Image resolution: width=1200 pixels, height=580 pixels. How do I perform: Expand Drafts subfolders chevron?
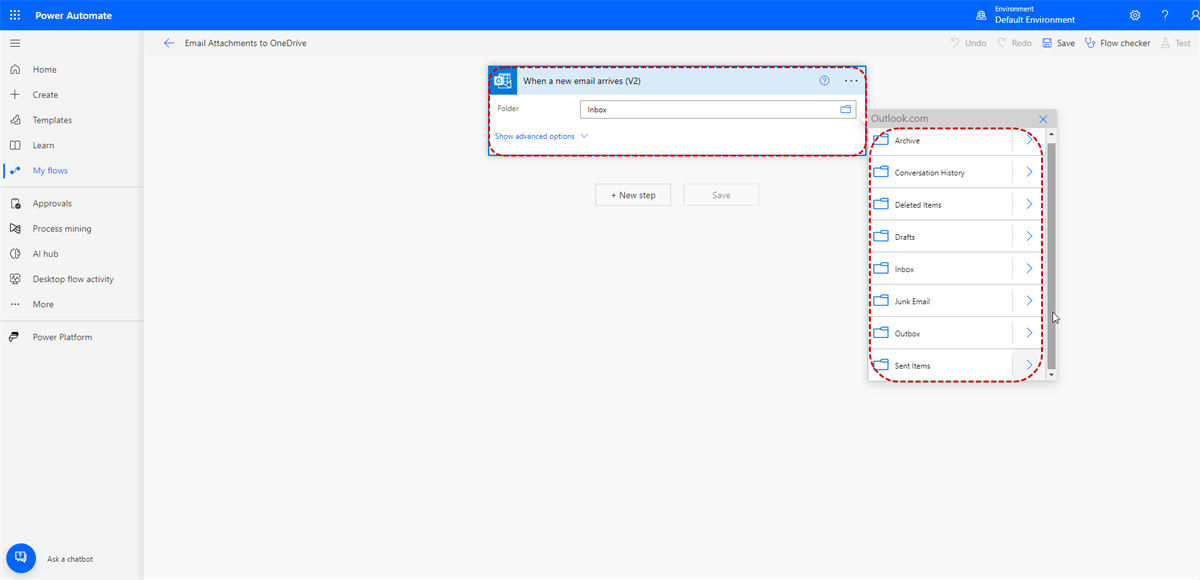(1029, 236)
